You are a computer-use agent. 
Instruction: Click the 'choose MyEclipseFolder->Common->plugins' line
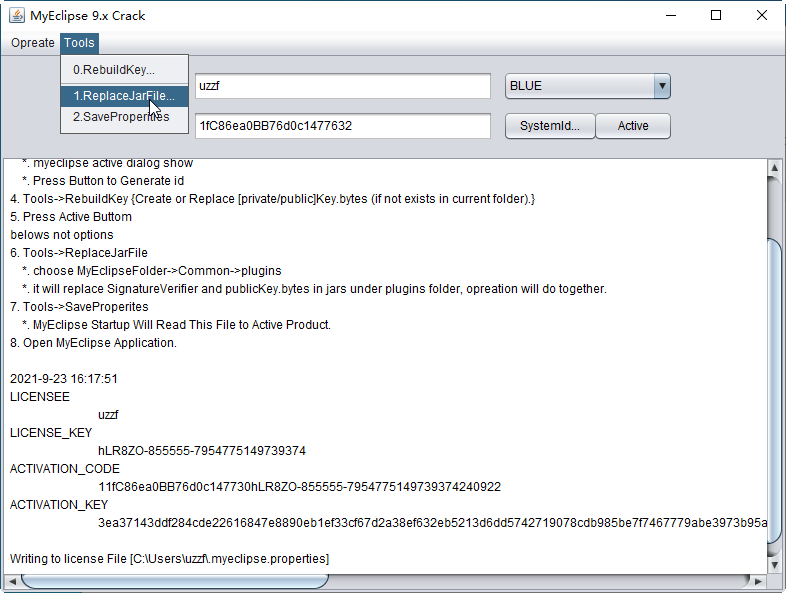(x=152, y=271)
